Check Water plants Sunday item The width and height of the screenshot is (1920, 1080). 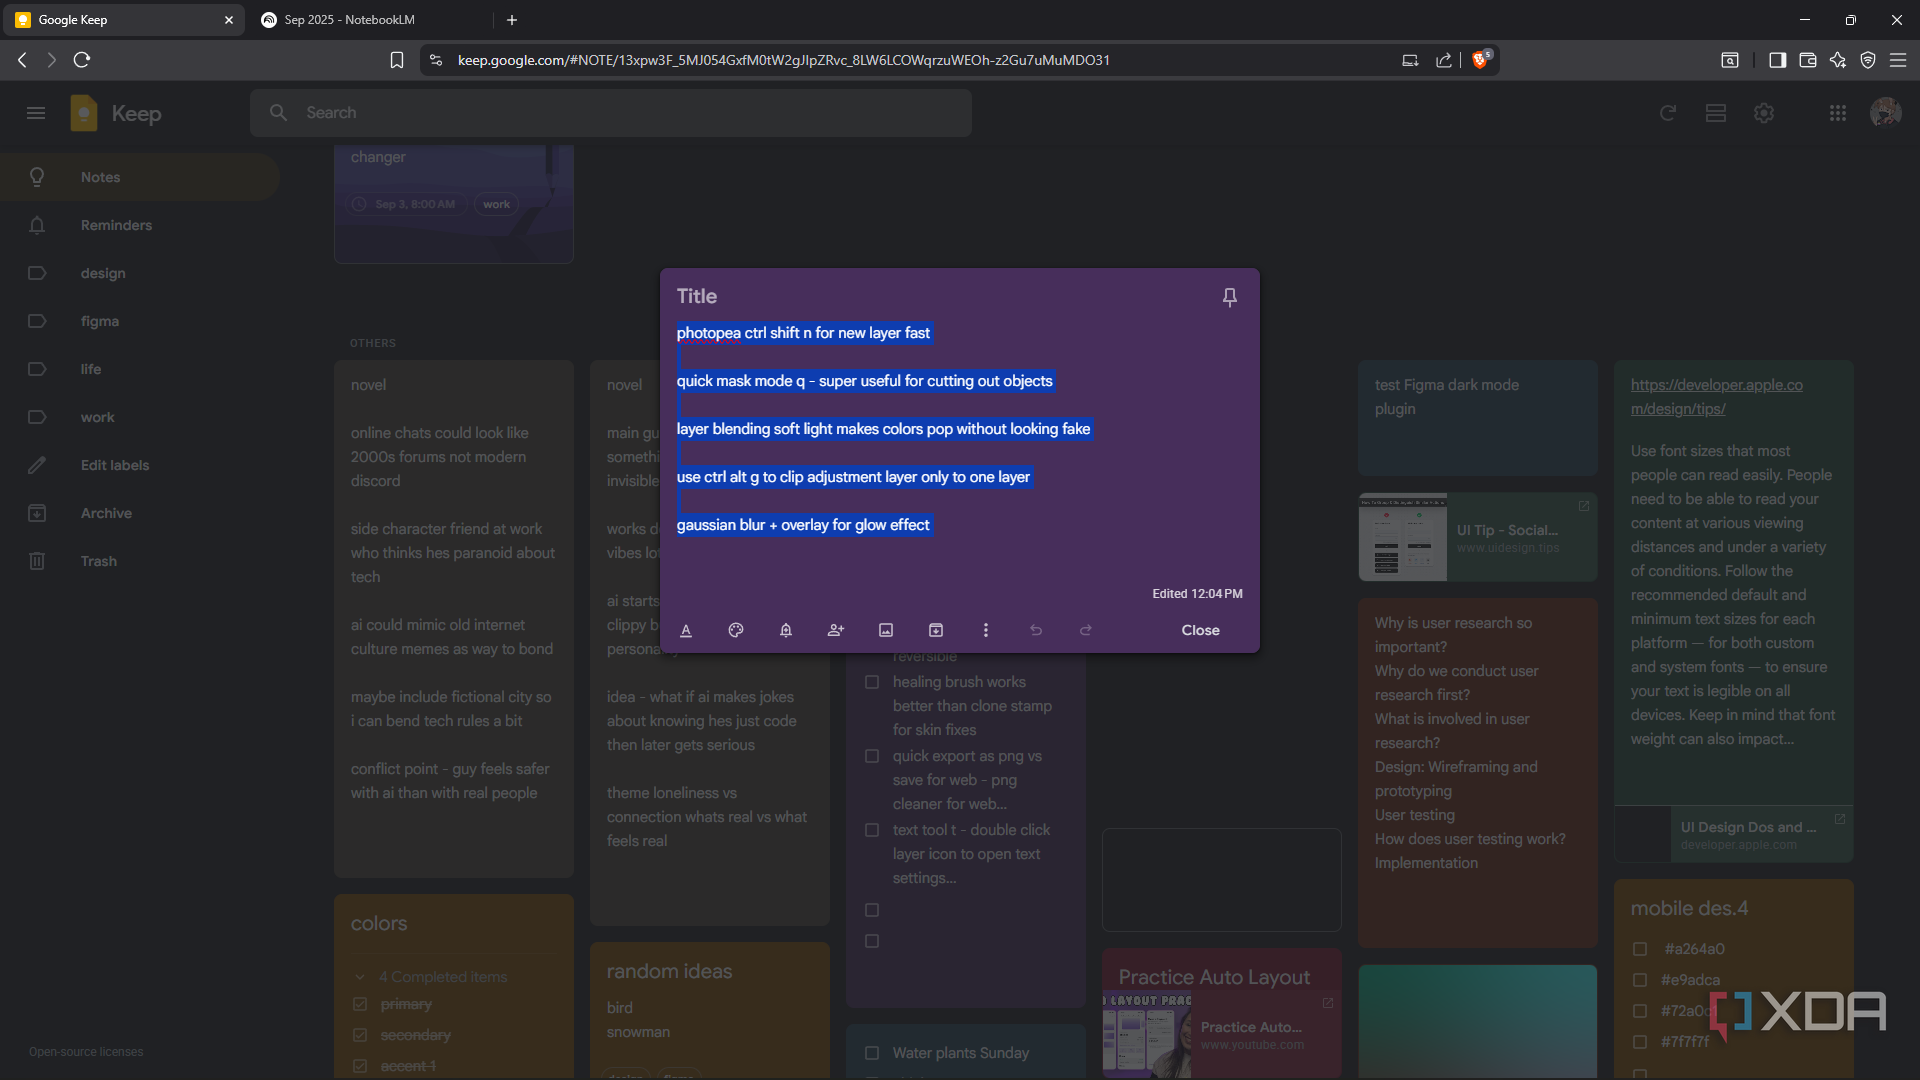(872, 1053)
